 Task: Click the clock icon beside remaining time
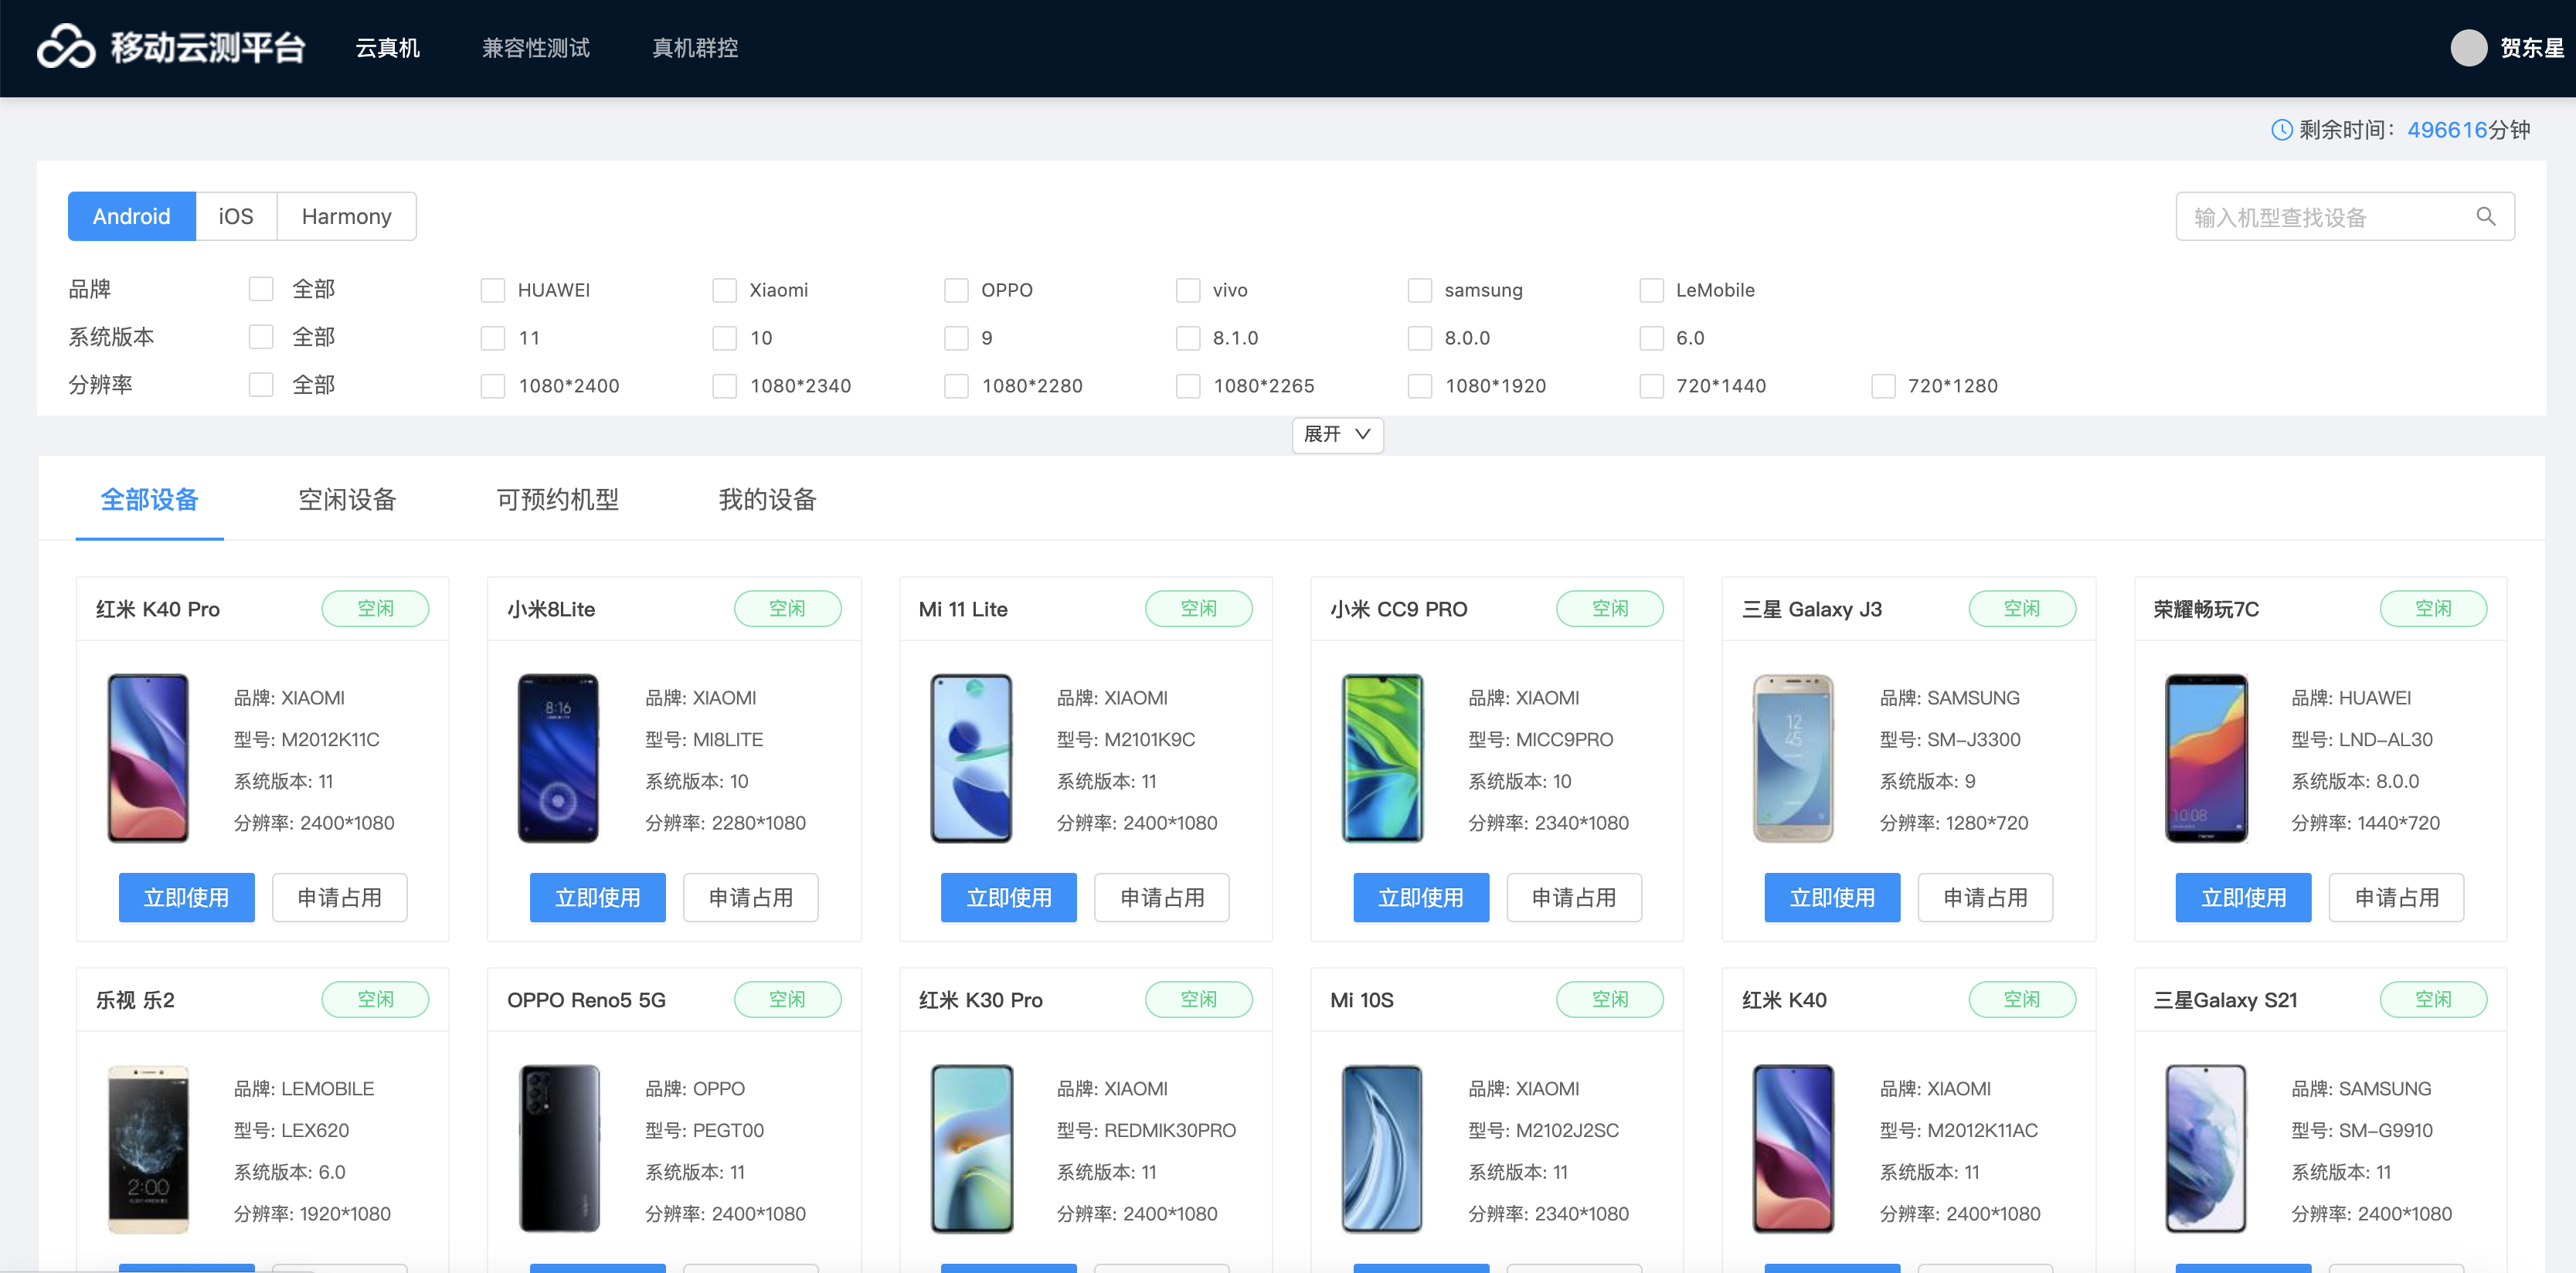[2281, 130]
